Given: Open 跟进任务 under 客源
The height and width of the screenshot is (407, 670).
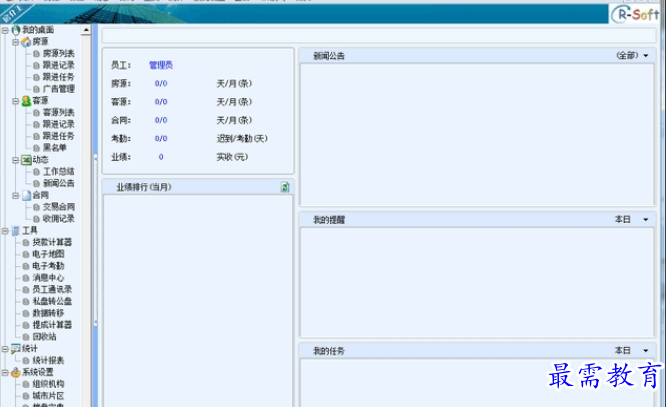Looking at the screenshot, I should click(x=59, y=136).
